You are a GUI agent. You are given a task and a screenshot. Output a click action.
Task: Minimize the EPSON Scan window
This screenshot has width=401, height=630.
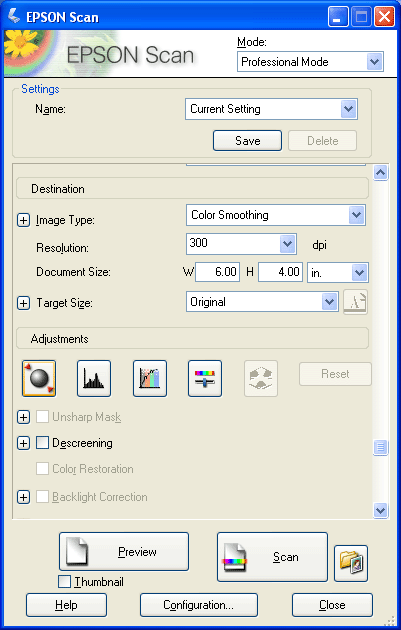(338, 17)
